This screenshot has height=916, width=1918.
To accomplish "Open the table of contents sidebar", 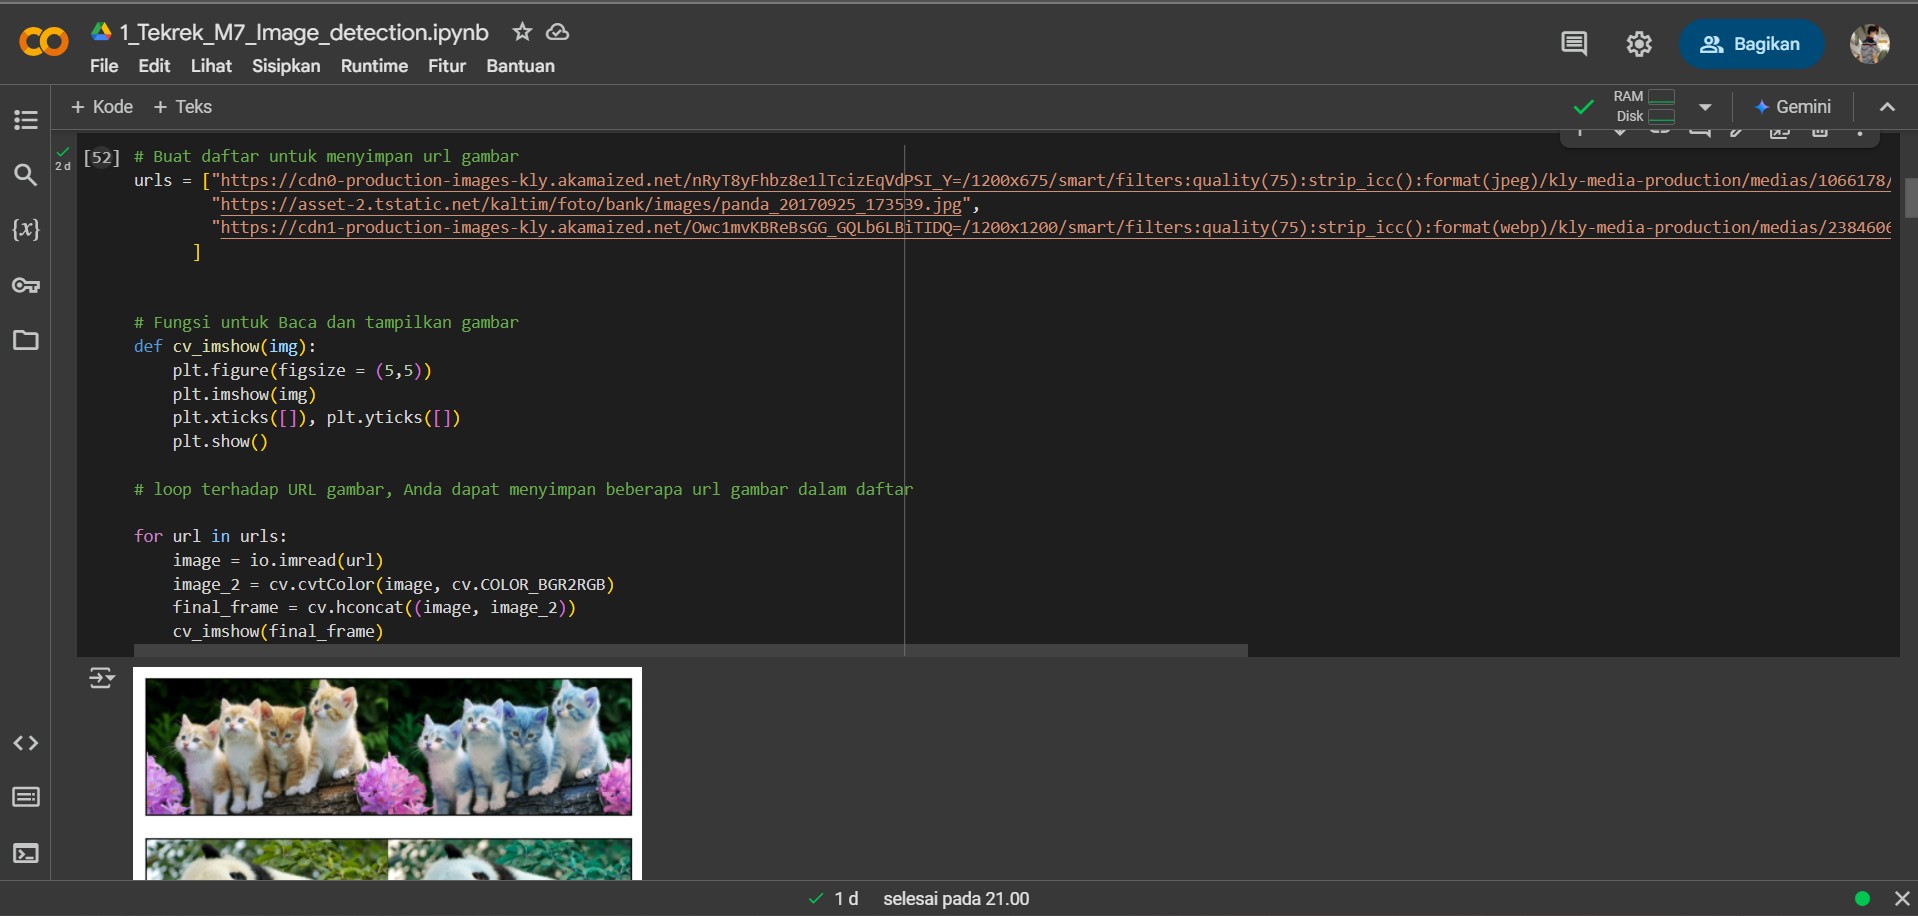I will point(25,120).
